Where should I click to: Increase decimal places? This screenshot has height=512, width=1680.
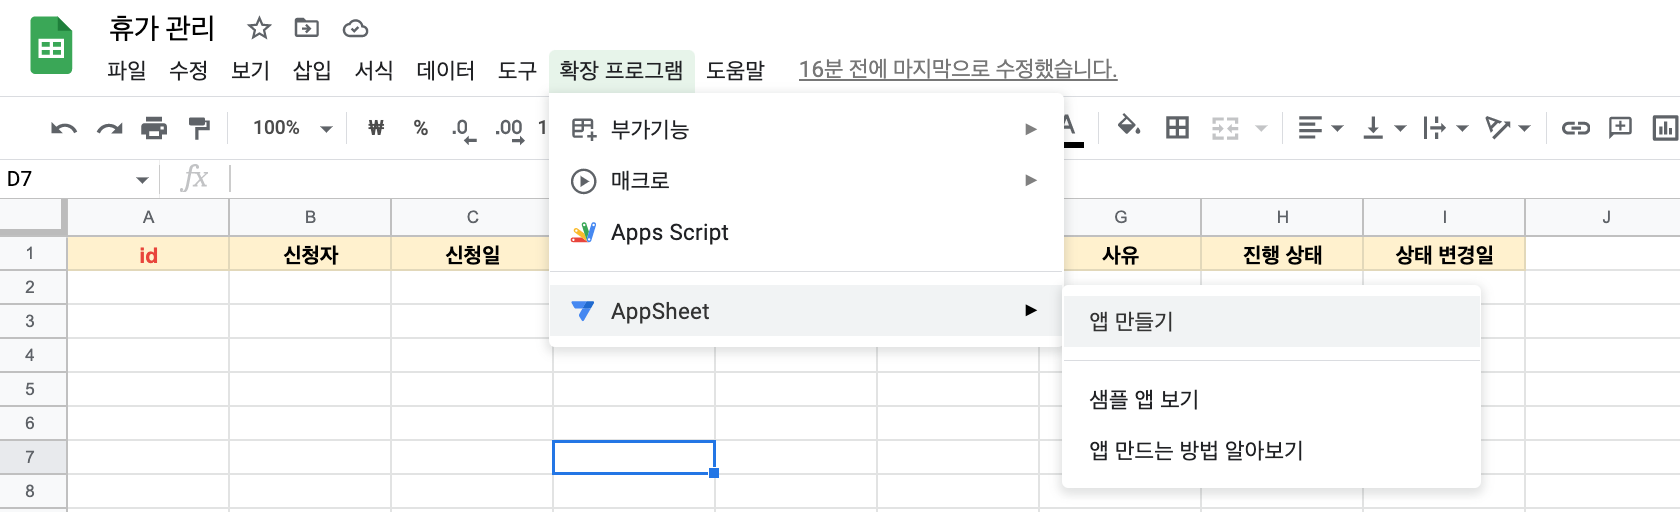tap(510, 130)
